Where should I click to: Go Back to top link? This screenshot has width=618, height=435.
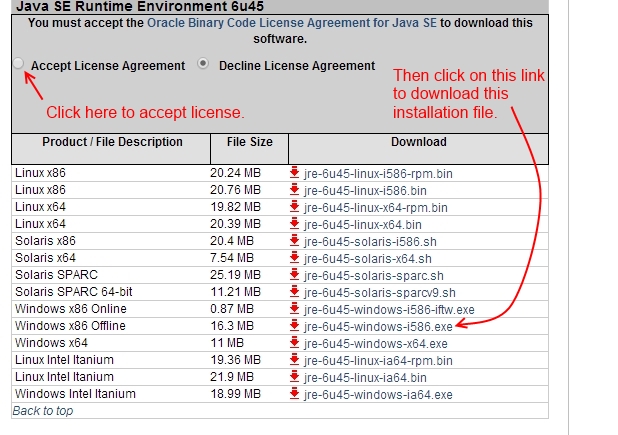pos(43,411)
